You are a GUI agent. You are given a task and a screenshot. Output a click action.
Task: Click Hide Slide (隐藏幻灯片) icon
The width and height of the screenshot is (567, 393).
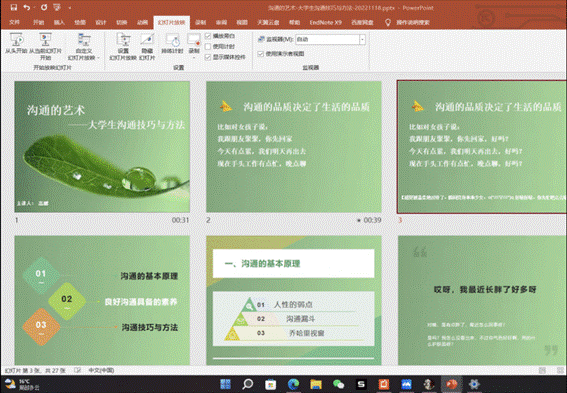[x=147, y=46]
